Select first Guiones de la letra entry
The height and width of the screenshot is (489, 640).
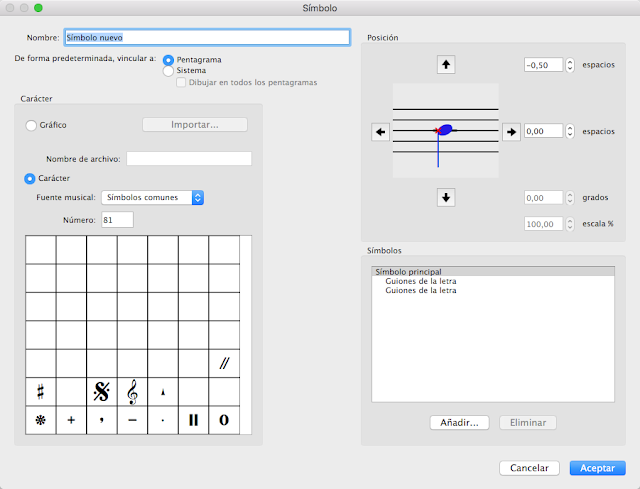[420, 281]
